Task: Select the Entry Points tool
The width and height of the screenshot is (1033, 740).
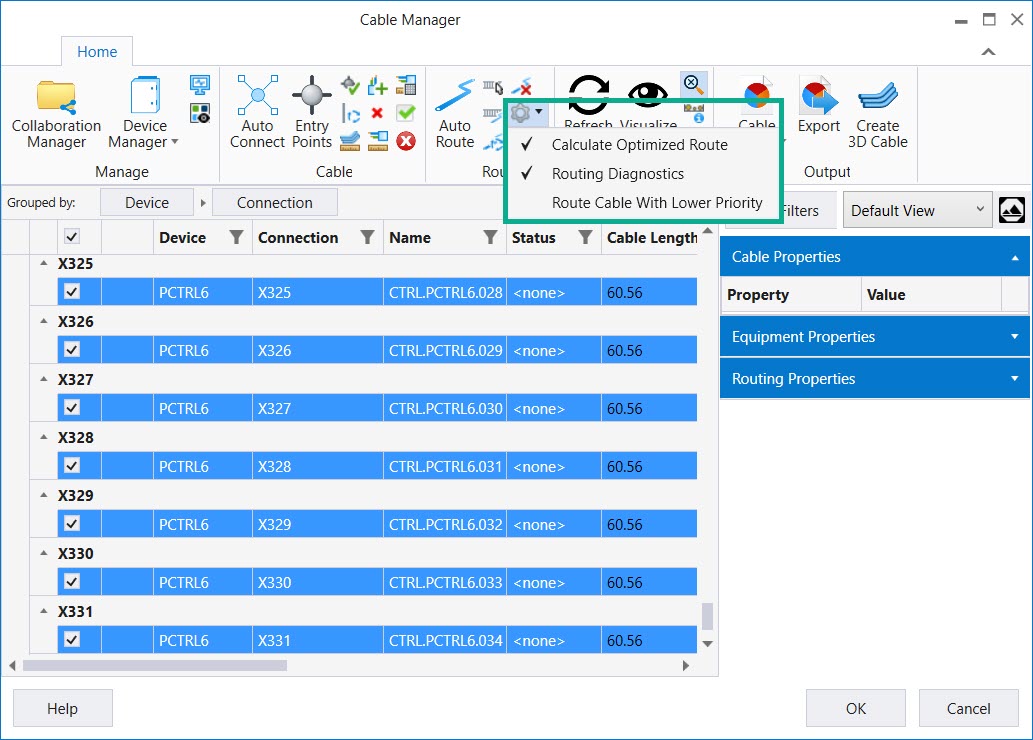Action: pyautogui.click(x=312, y=113)
